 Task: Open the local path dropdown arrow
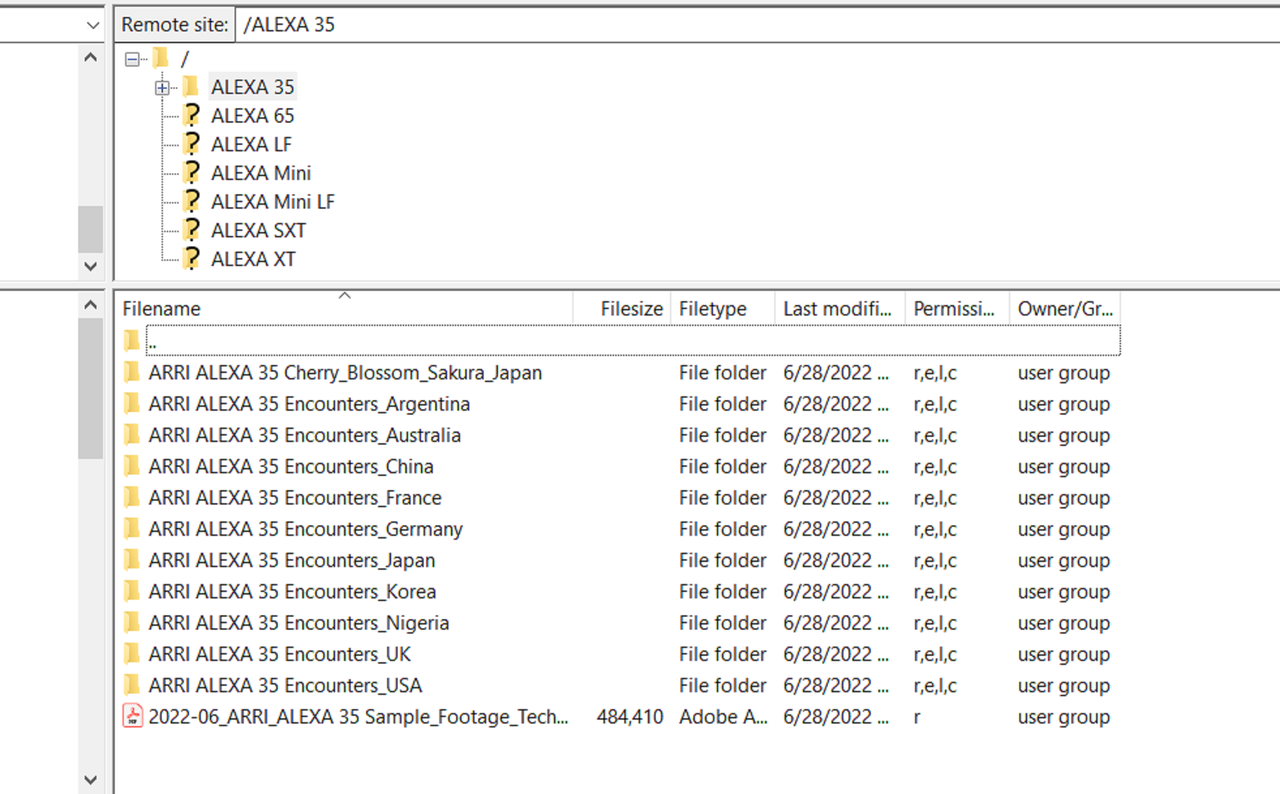pos(93,25)
